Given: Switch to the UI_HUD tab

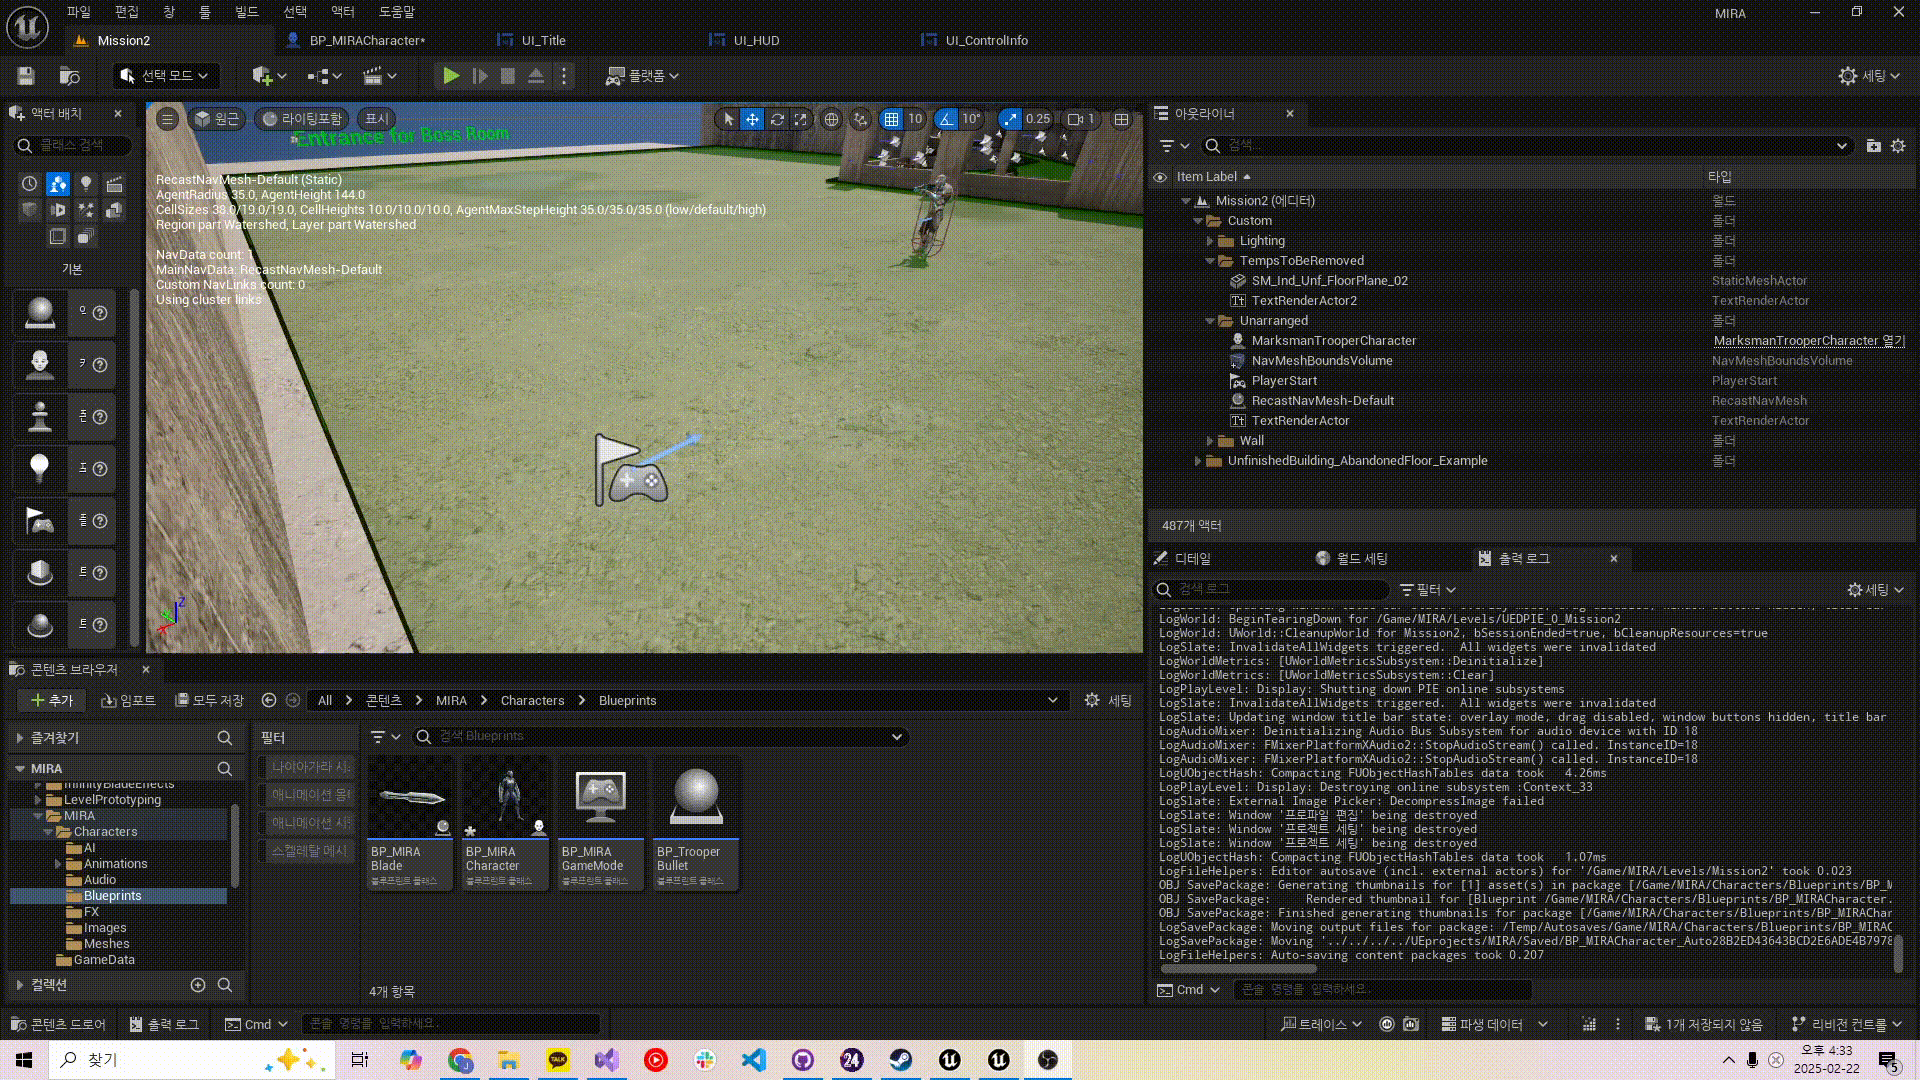Looking at the screenshot, I should [755, 41].
